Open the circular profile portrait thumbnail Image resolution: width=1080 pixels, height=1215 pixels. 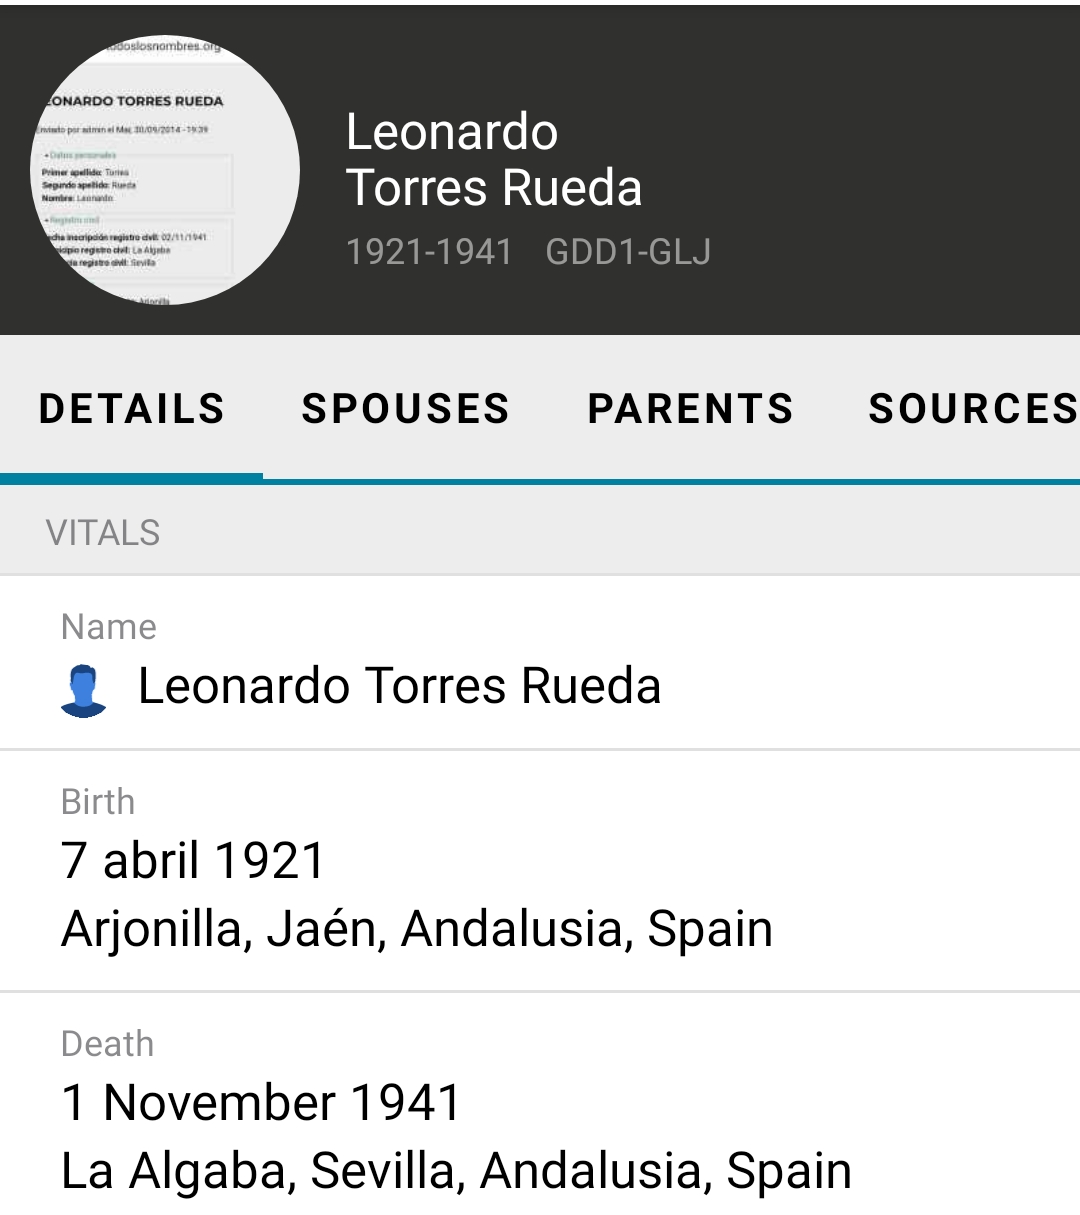point(165,170)
